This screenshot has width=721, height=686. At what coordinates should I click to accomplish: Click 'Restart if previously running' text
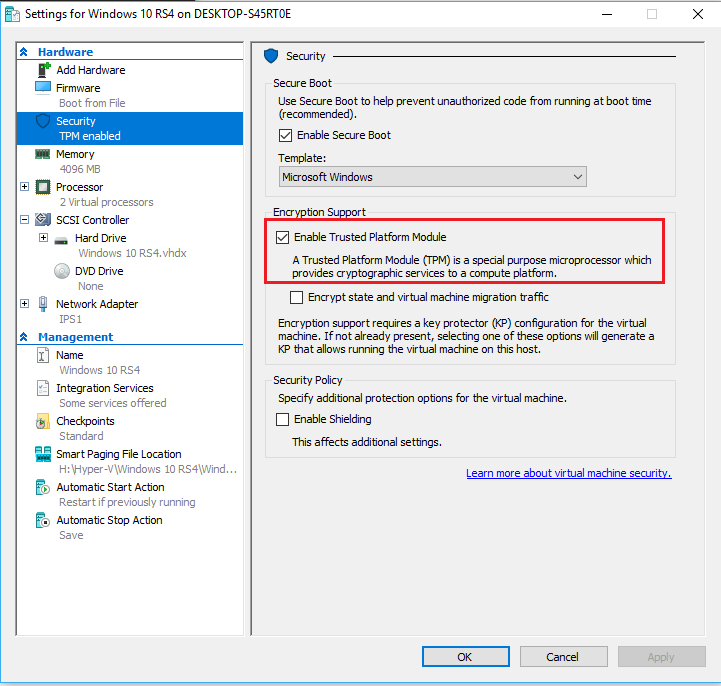pos(127,502)
